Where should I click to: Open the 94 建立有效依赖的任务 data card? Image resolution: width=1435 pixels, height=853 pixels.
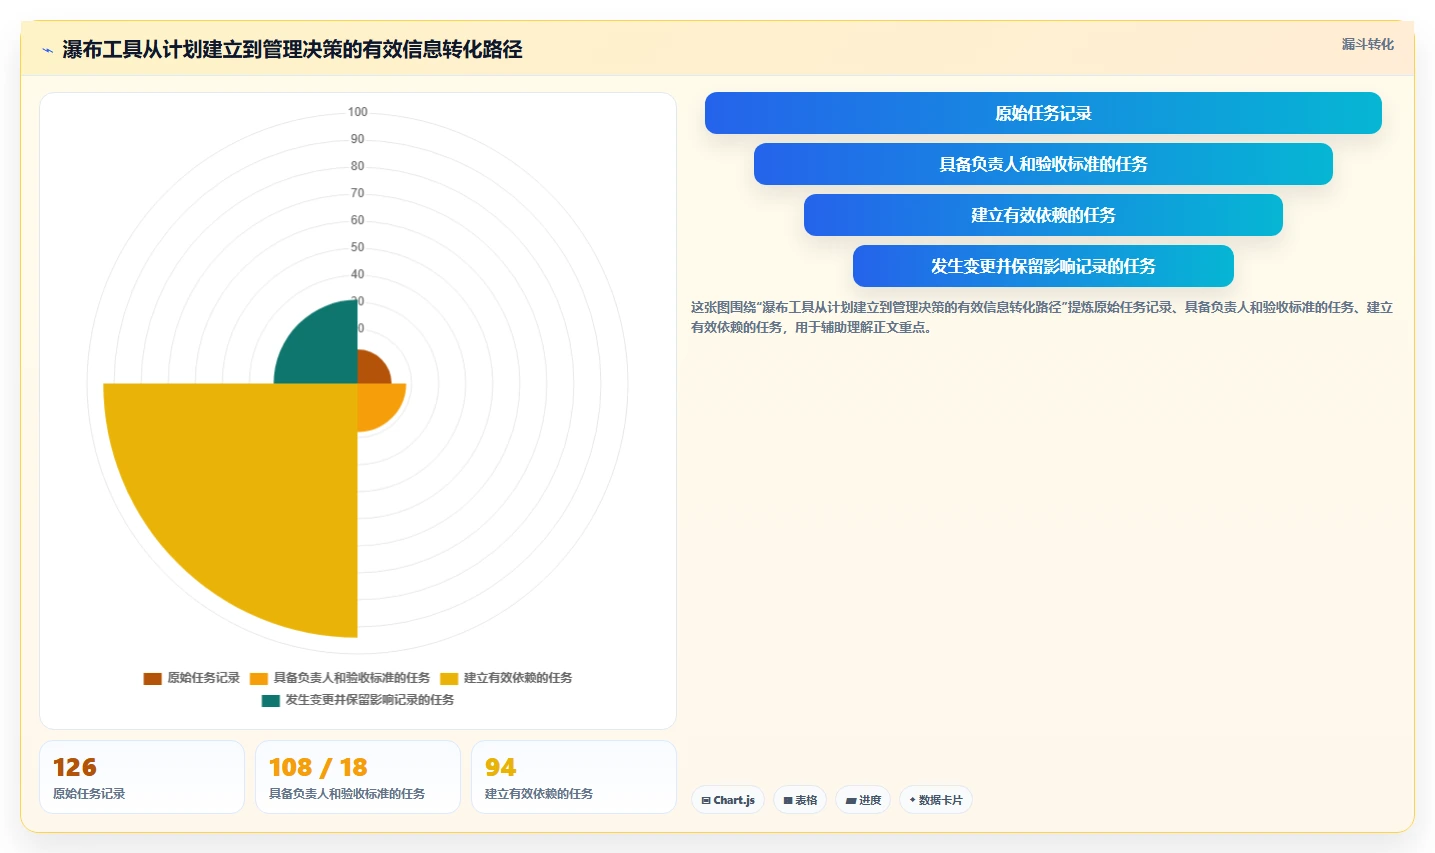574,777
